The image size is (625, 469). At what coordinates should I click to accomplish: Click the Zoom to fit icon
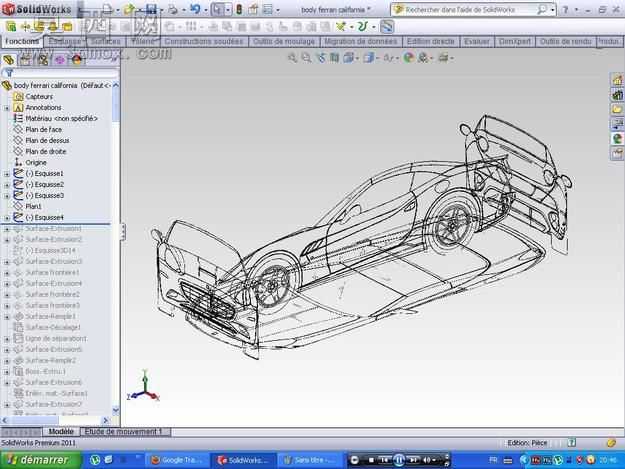pos(292,58)
